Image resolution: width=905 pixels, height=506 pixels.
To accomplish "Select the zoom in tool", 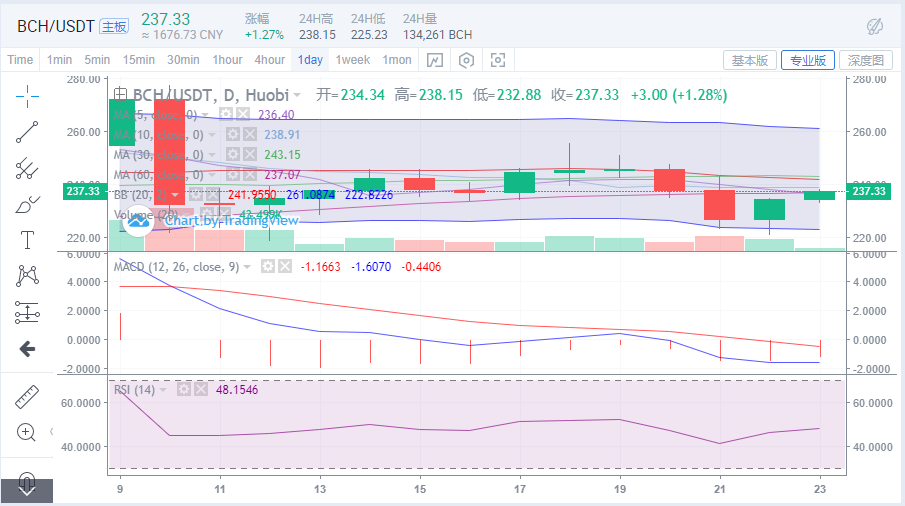I will [x=27, y=432].
